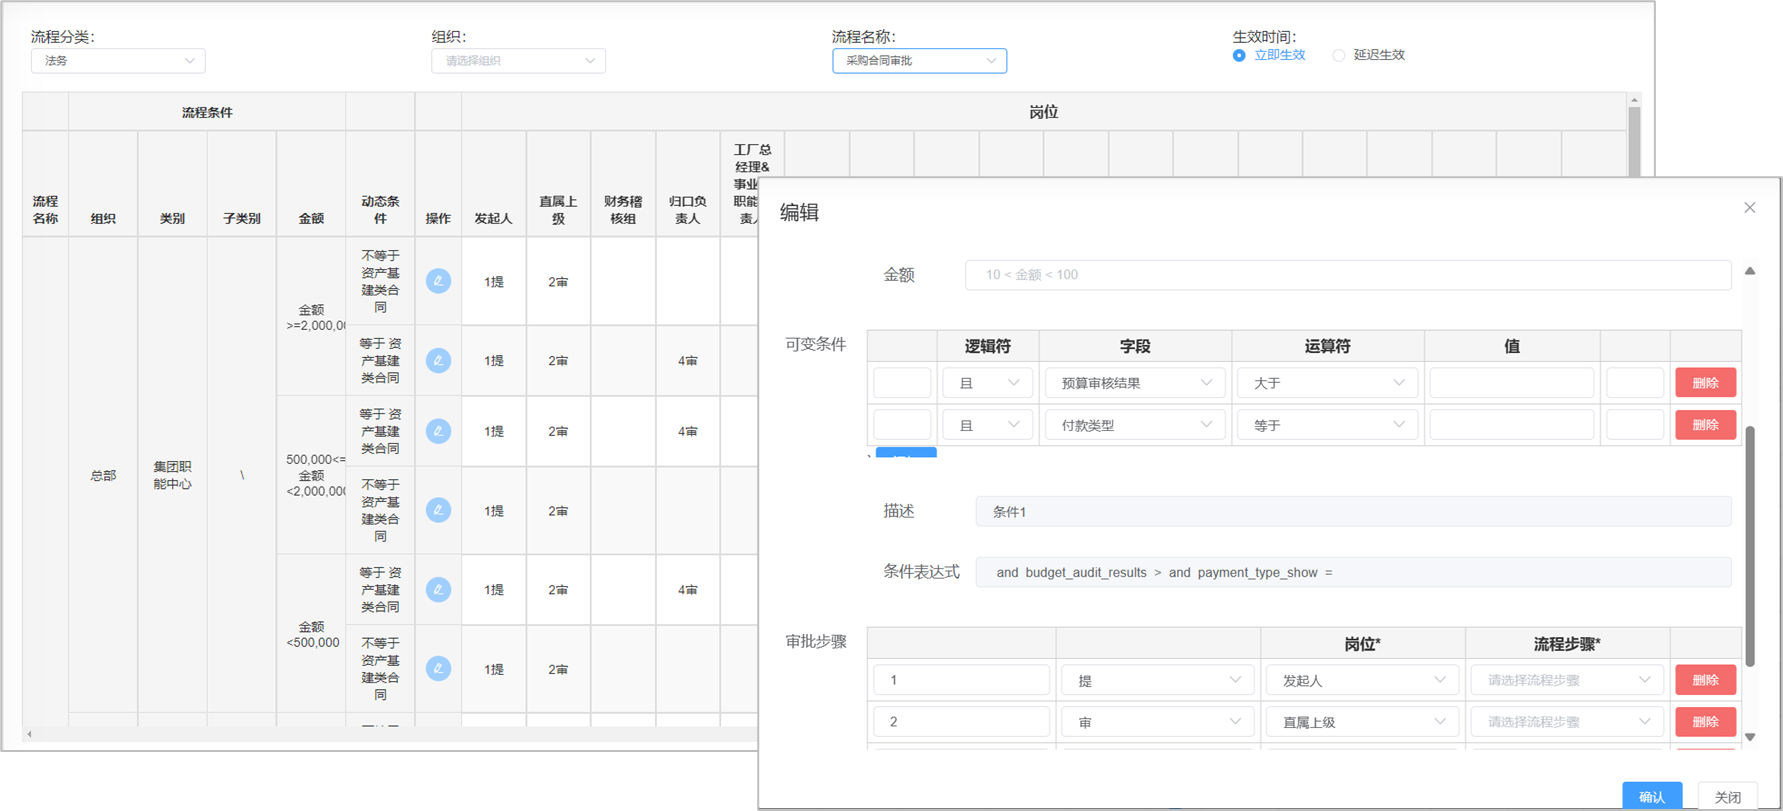Click the 编辑 dialog title
This screenshot has width=1783, height=811.
coord(799,212)
